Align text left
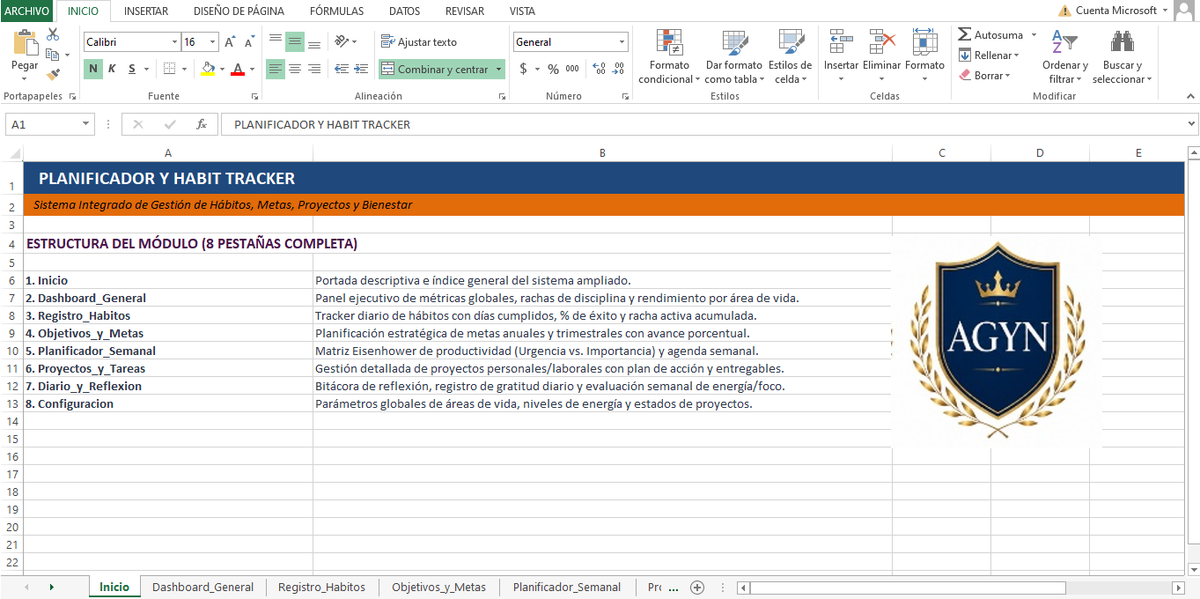Image resolution: width=1200 pixels, height=599 pixels. click(x=276, y=69)
